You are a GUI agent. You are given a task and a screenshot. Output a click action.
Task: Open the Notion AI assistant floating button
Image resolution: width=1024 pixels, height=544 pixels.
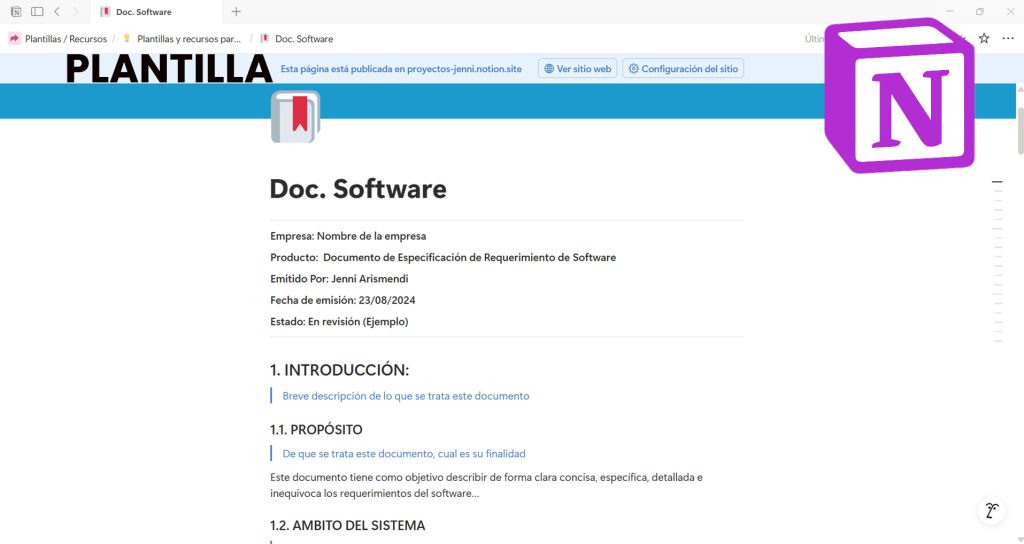(x=990, y=511)
